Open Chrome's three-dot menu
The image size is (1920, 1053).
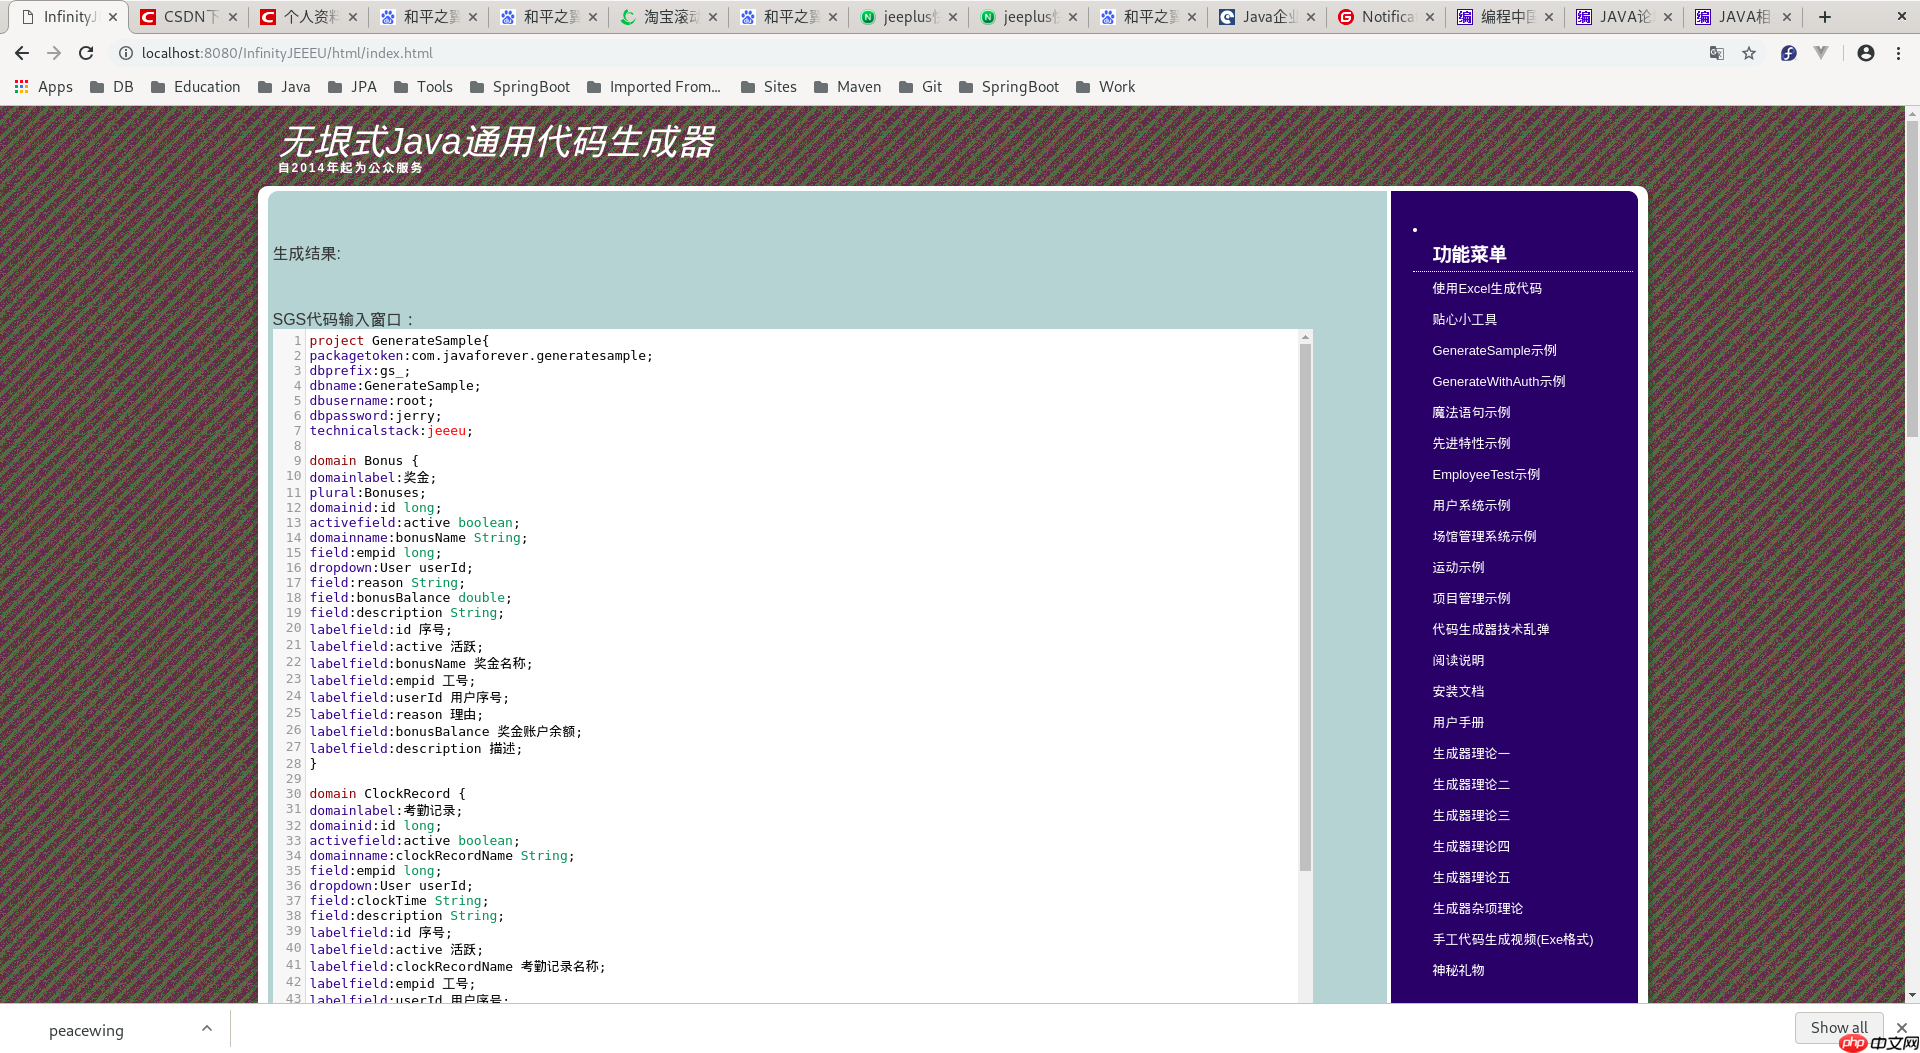(1898, 53)
